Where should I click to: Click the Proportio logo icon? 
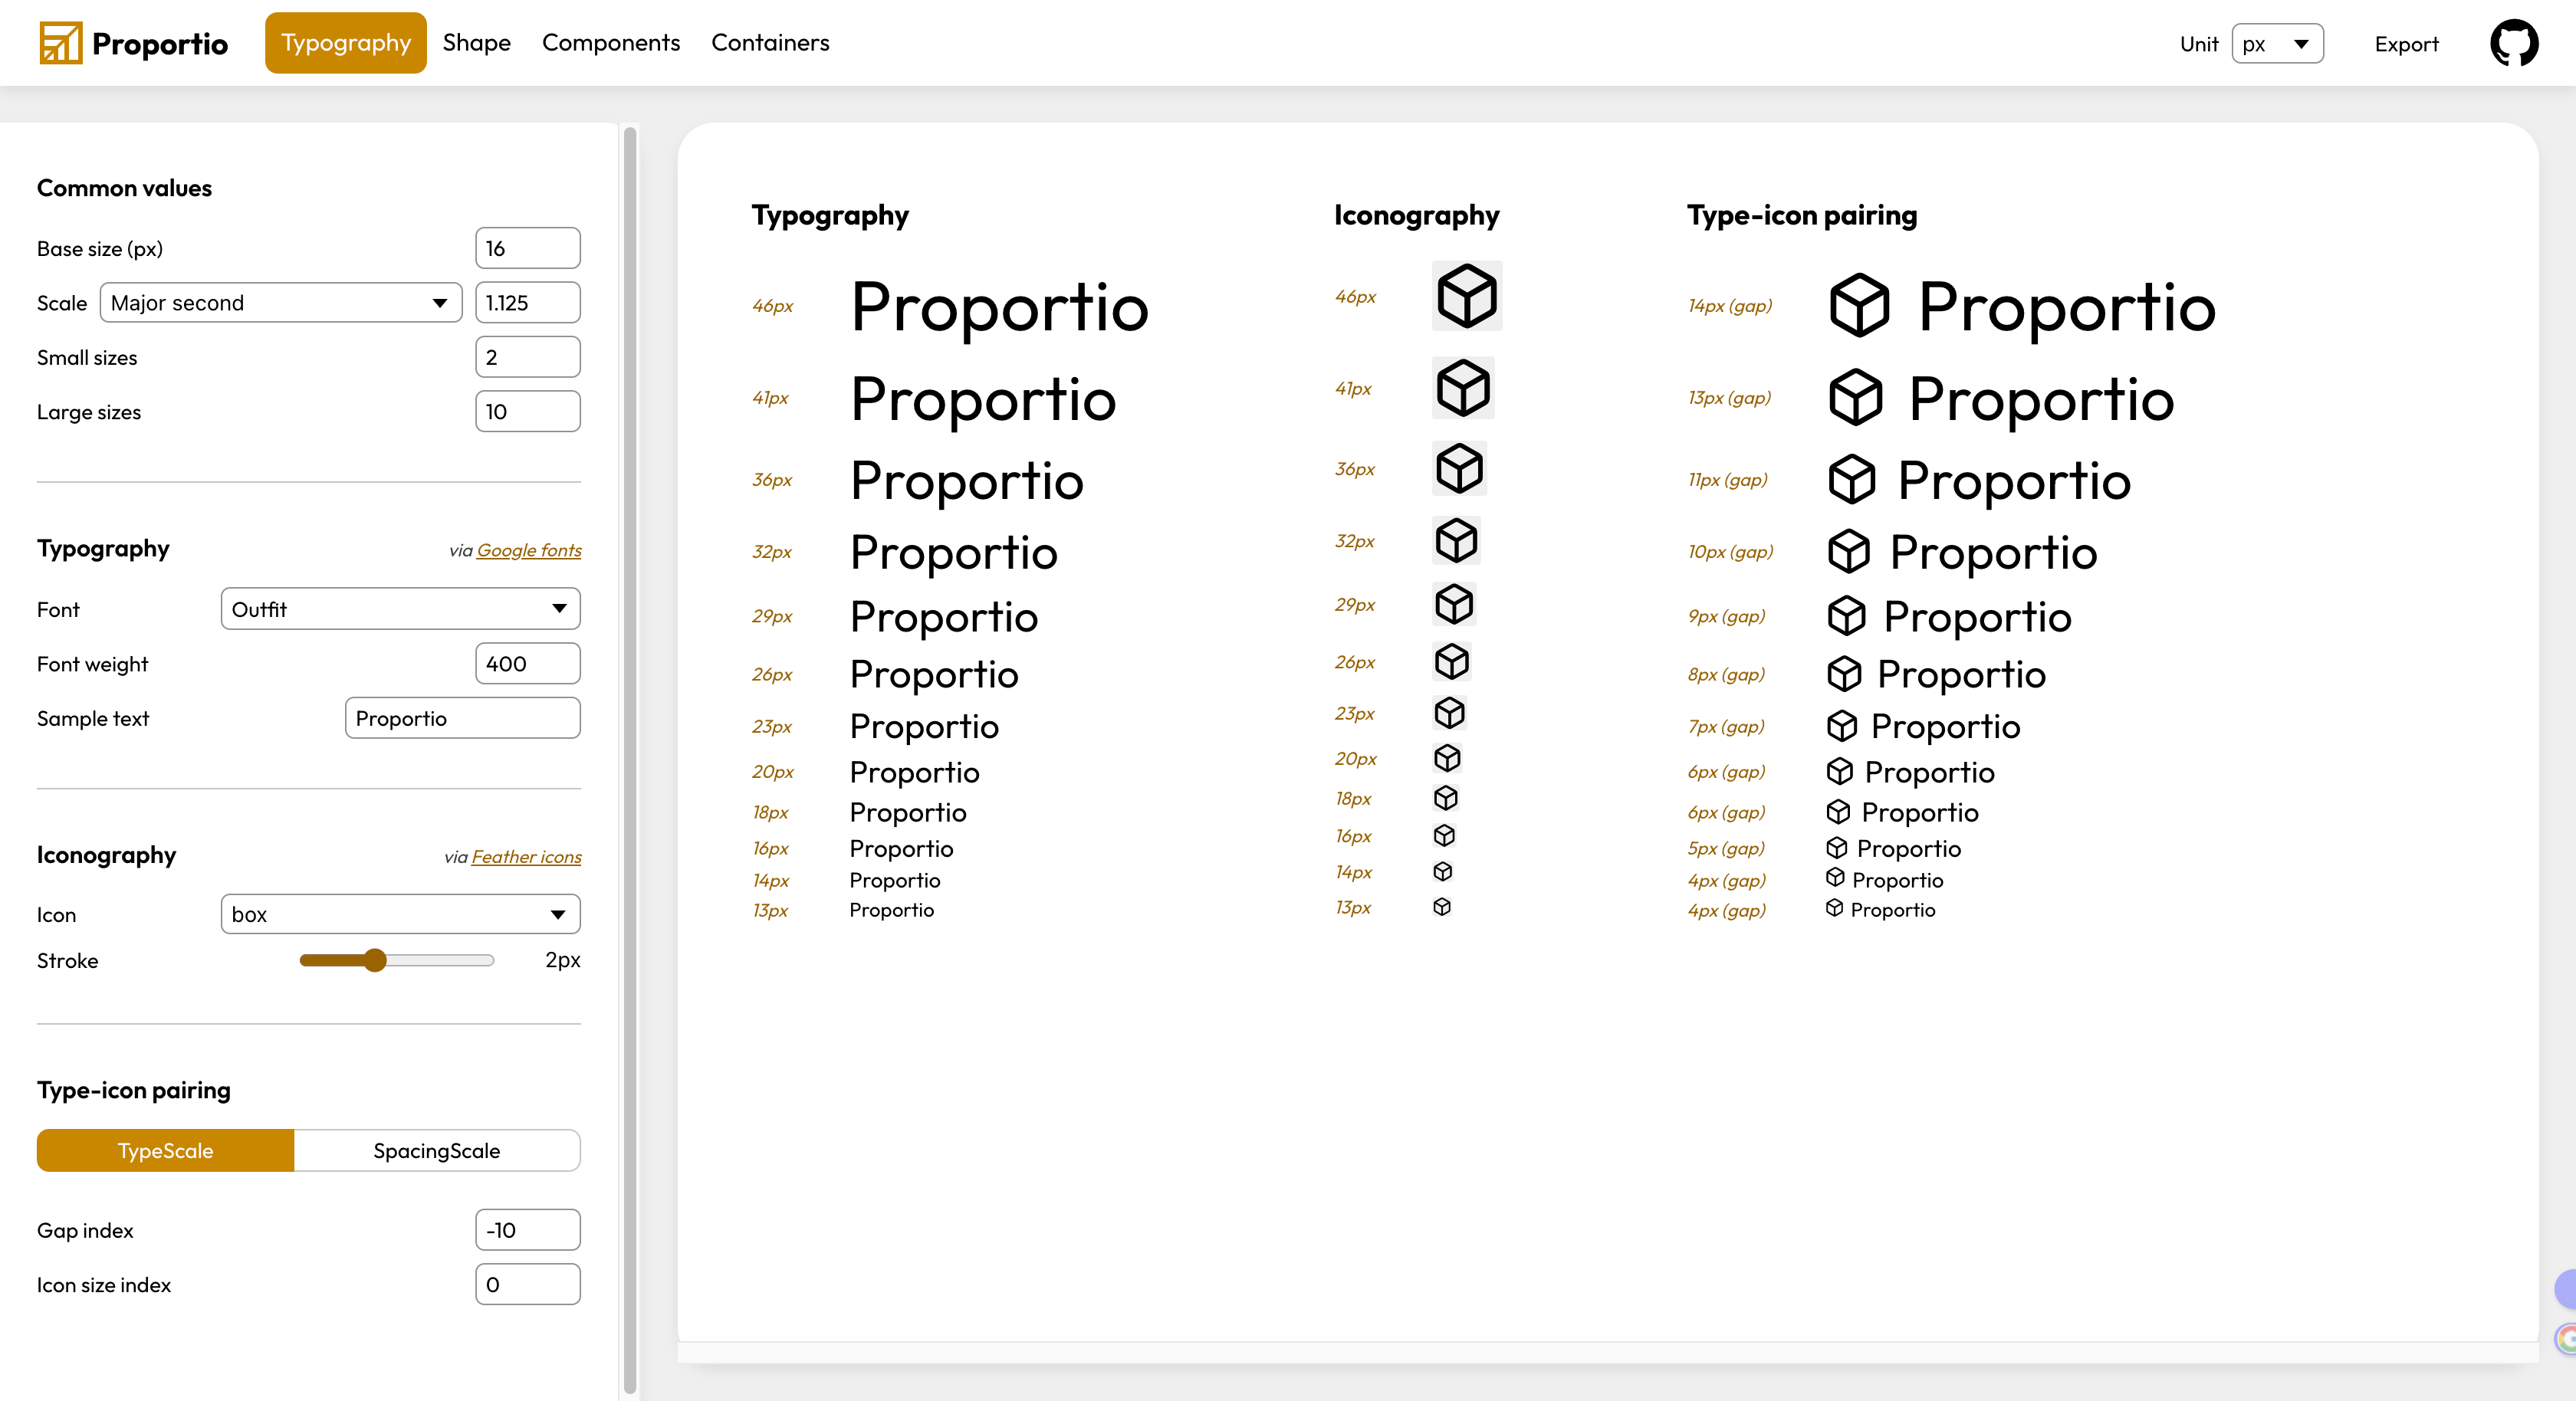60,43
